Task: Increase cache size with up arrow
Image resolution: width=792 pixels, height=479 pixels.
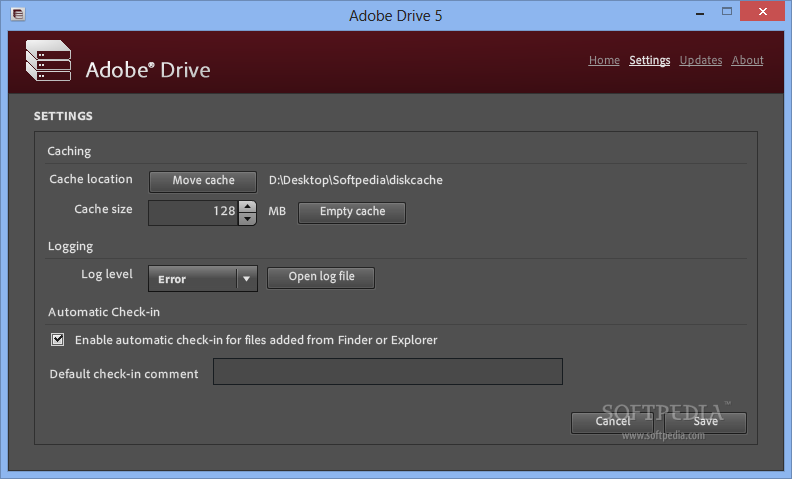Action: pos(247,206)
